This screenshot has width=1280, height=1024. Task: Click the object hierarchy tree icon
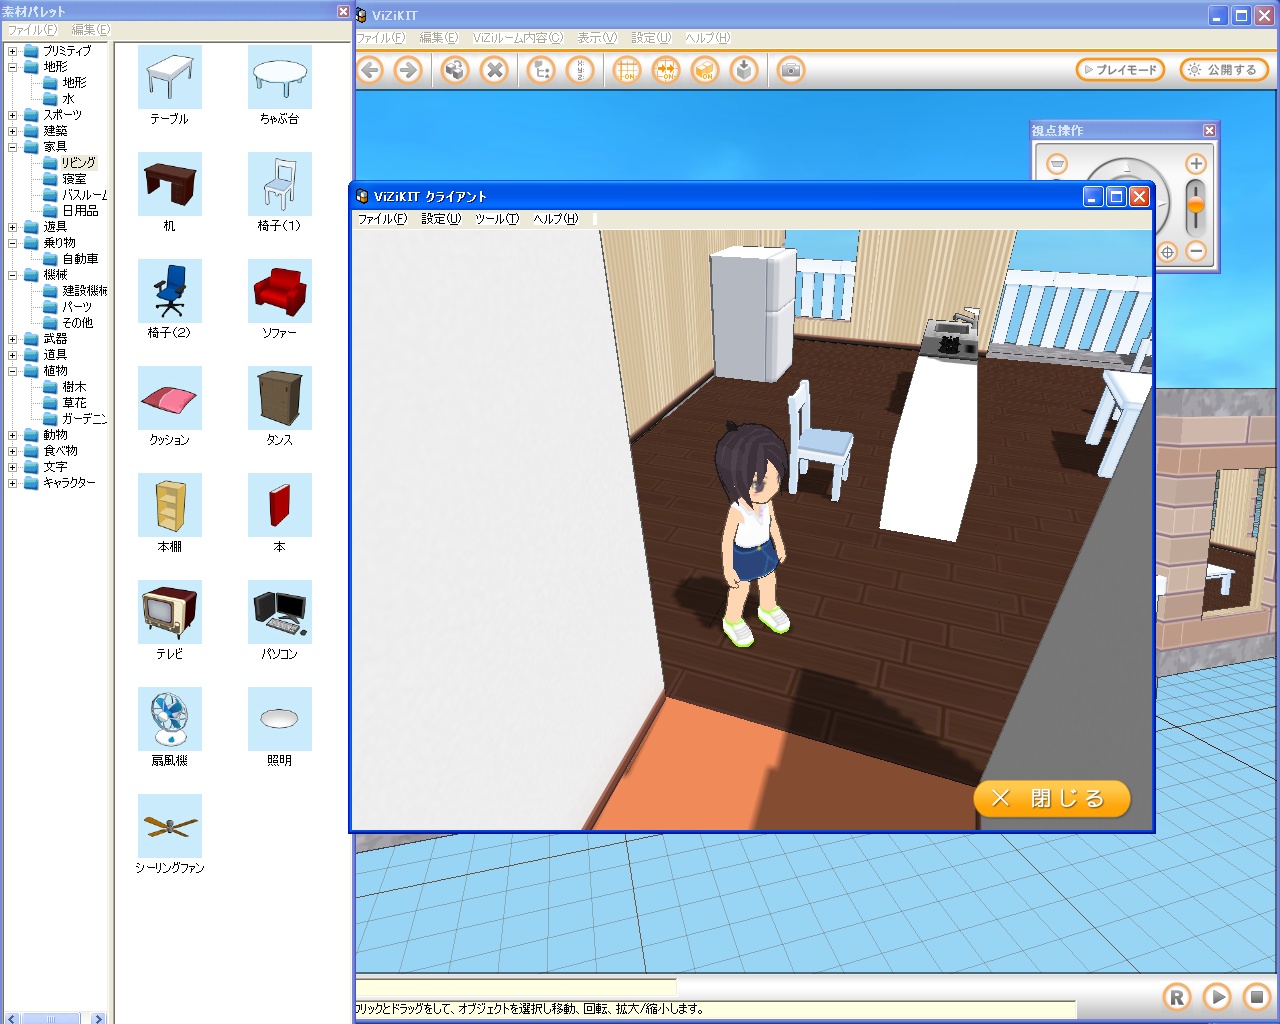pos(541,70)
